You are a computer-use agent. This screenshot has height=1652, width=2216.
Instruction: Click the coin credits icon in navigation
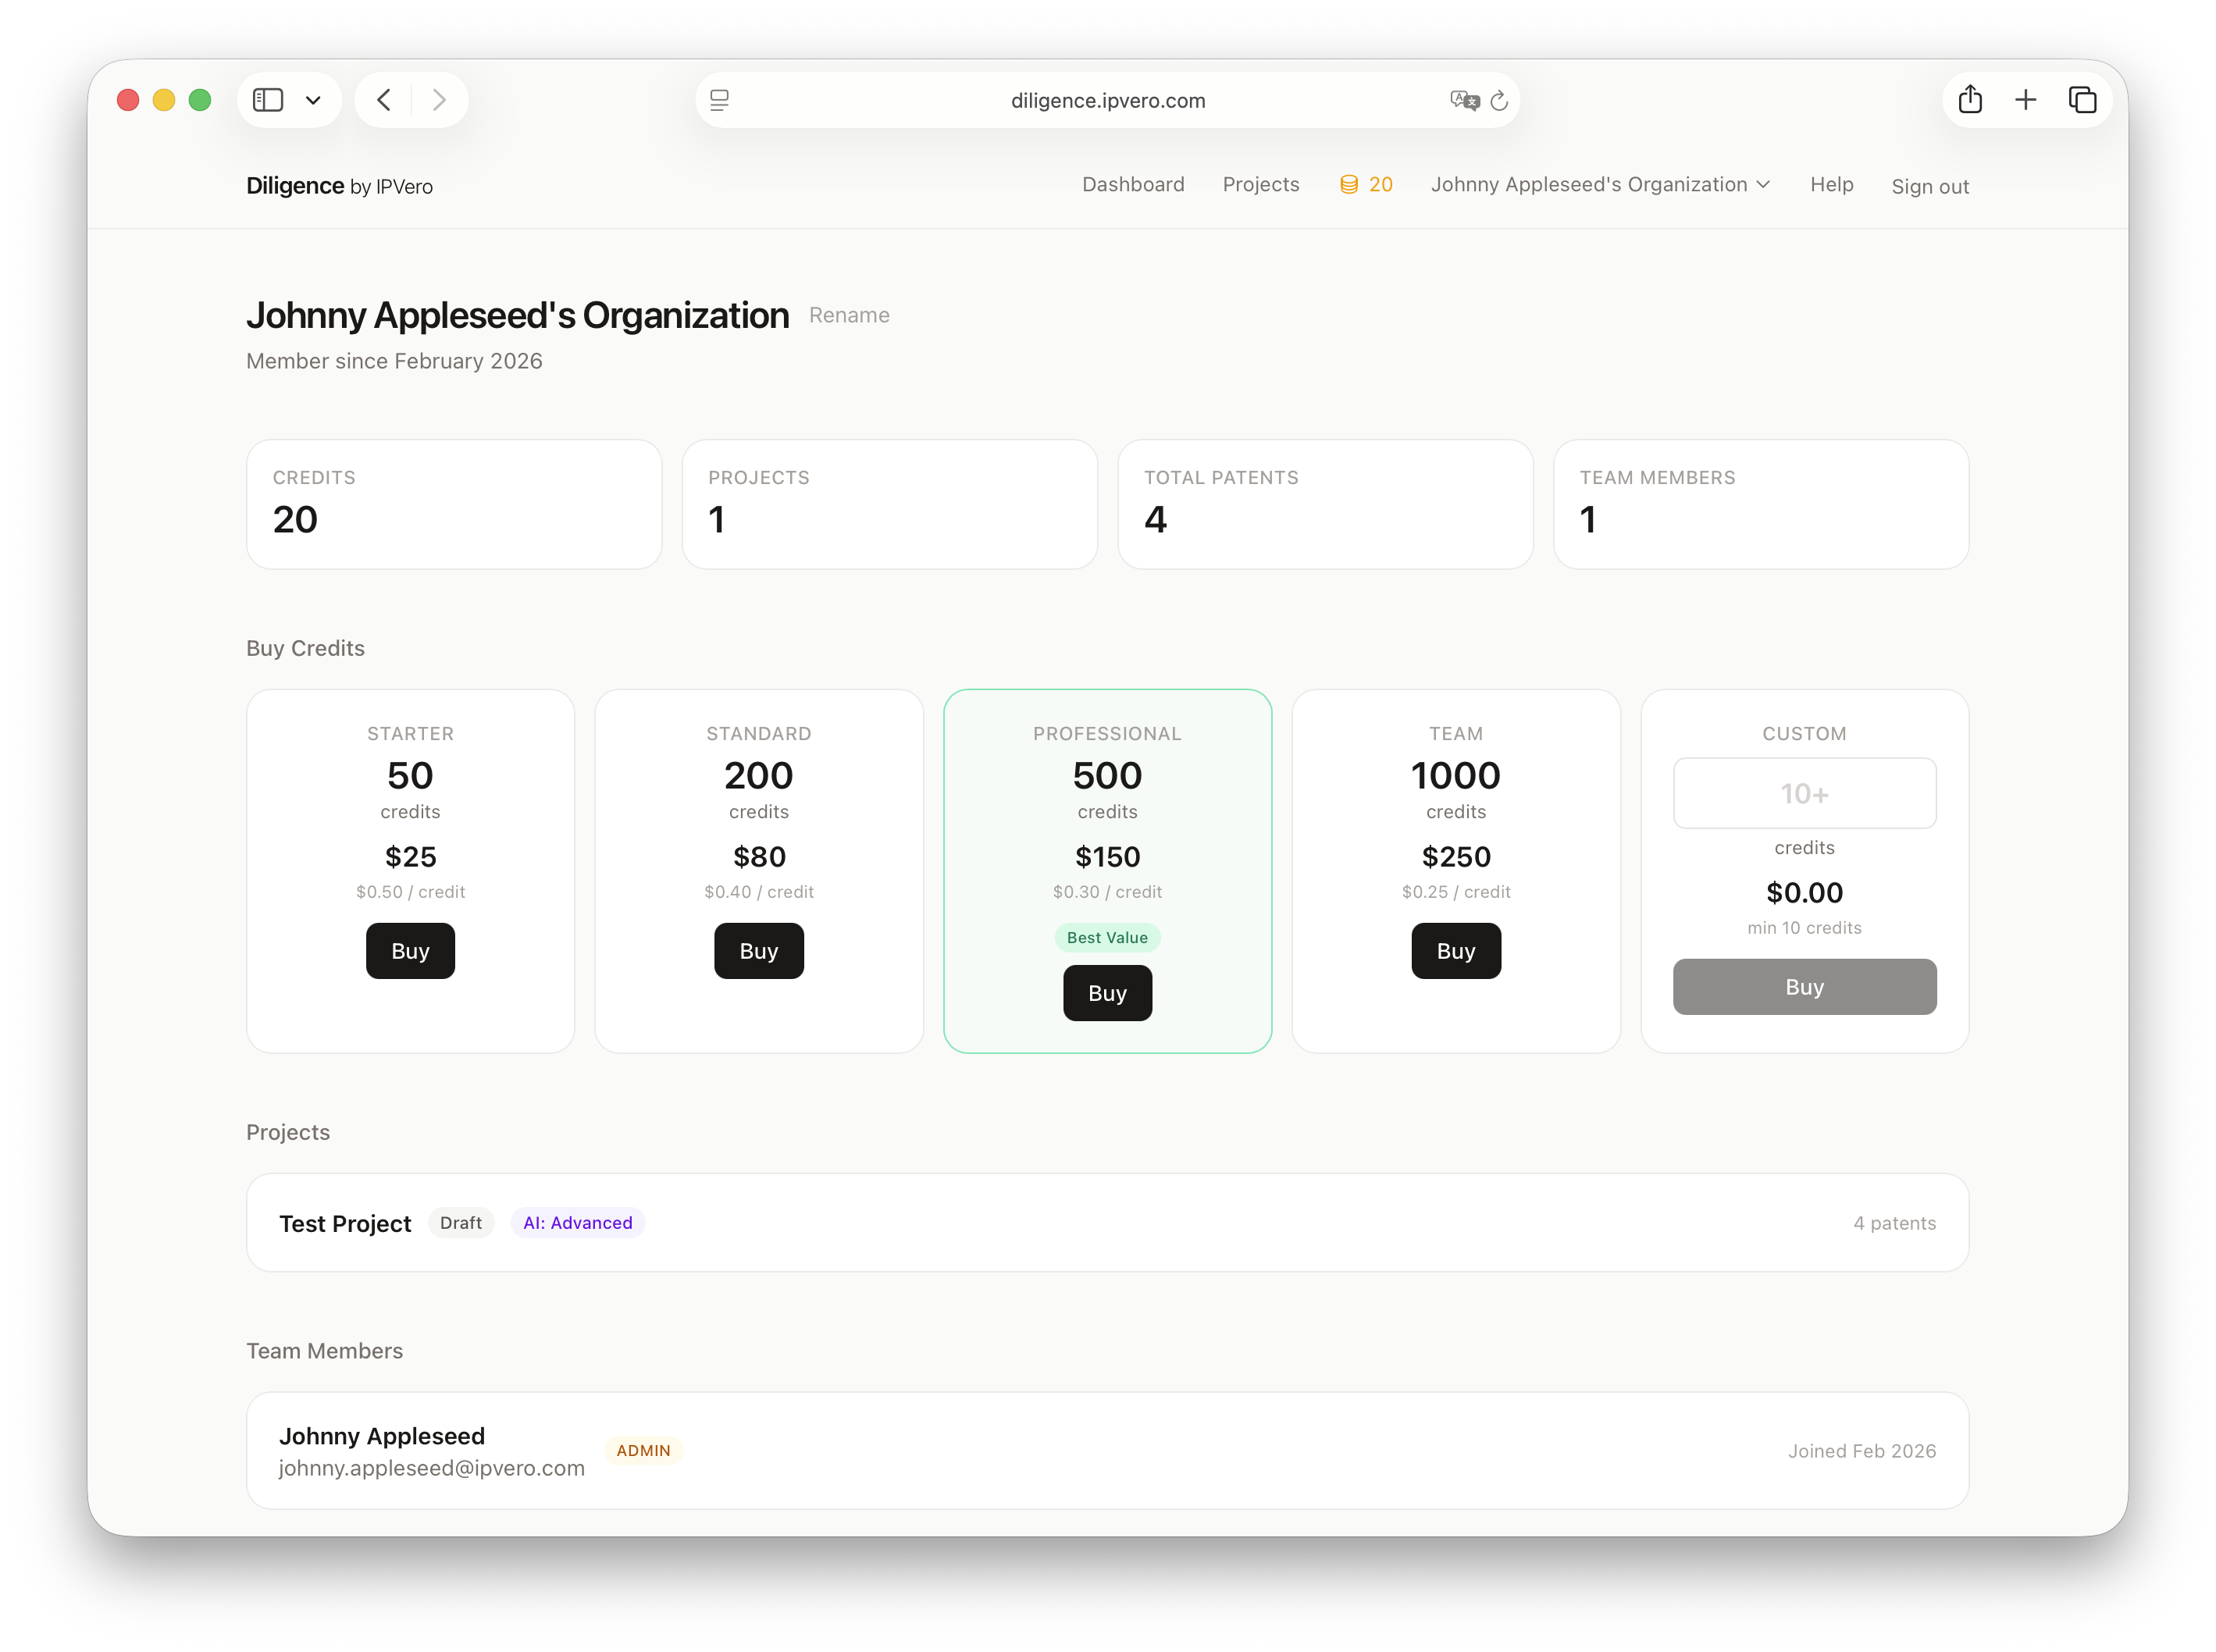pos(1350,184)
